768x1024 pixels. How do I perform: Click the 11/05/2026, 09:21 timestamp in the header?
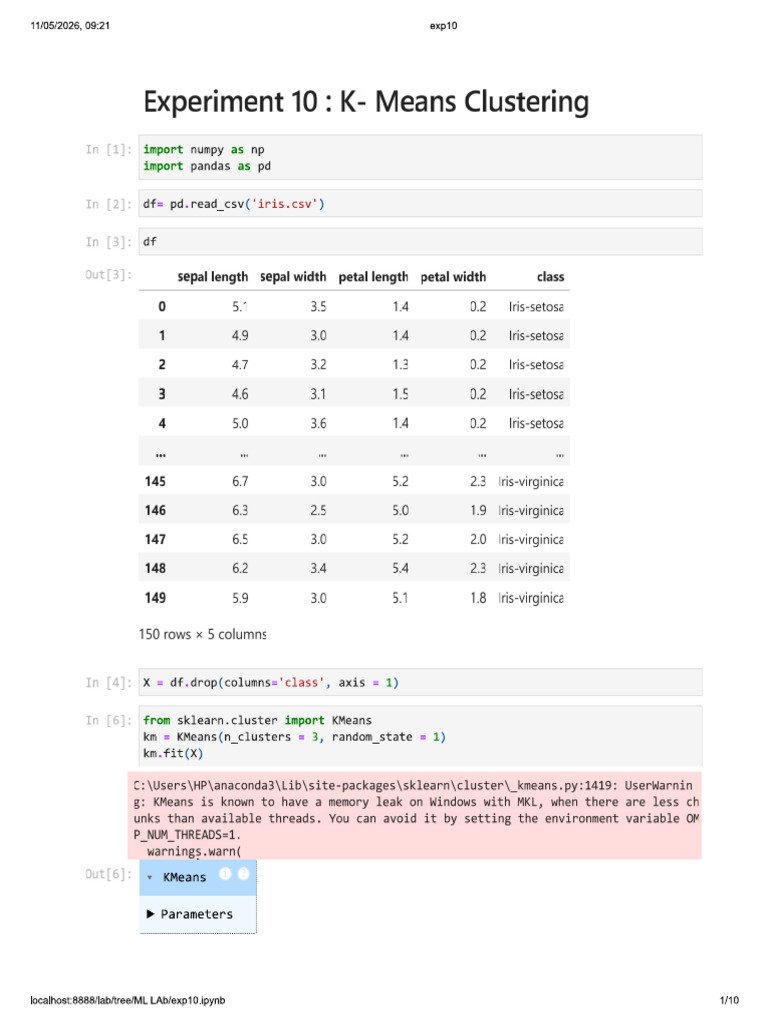point(70,25)
